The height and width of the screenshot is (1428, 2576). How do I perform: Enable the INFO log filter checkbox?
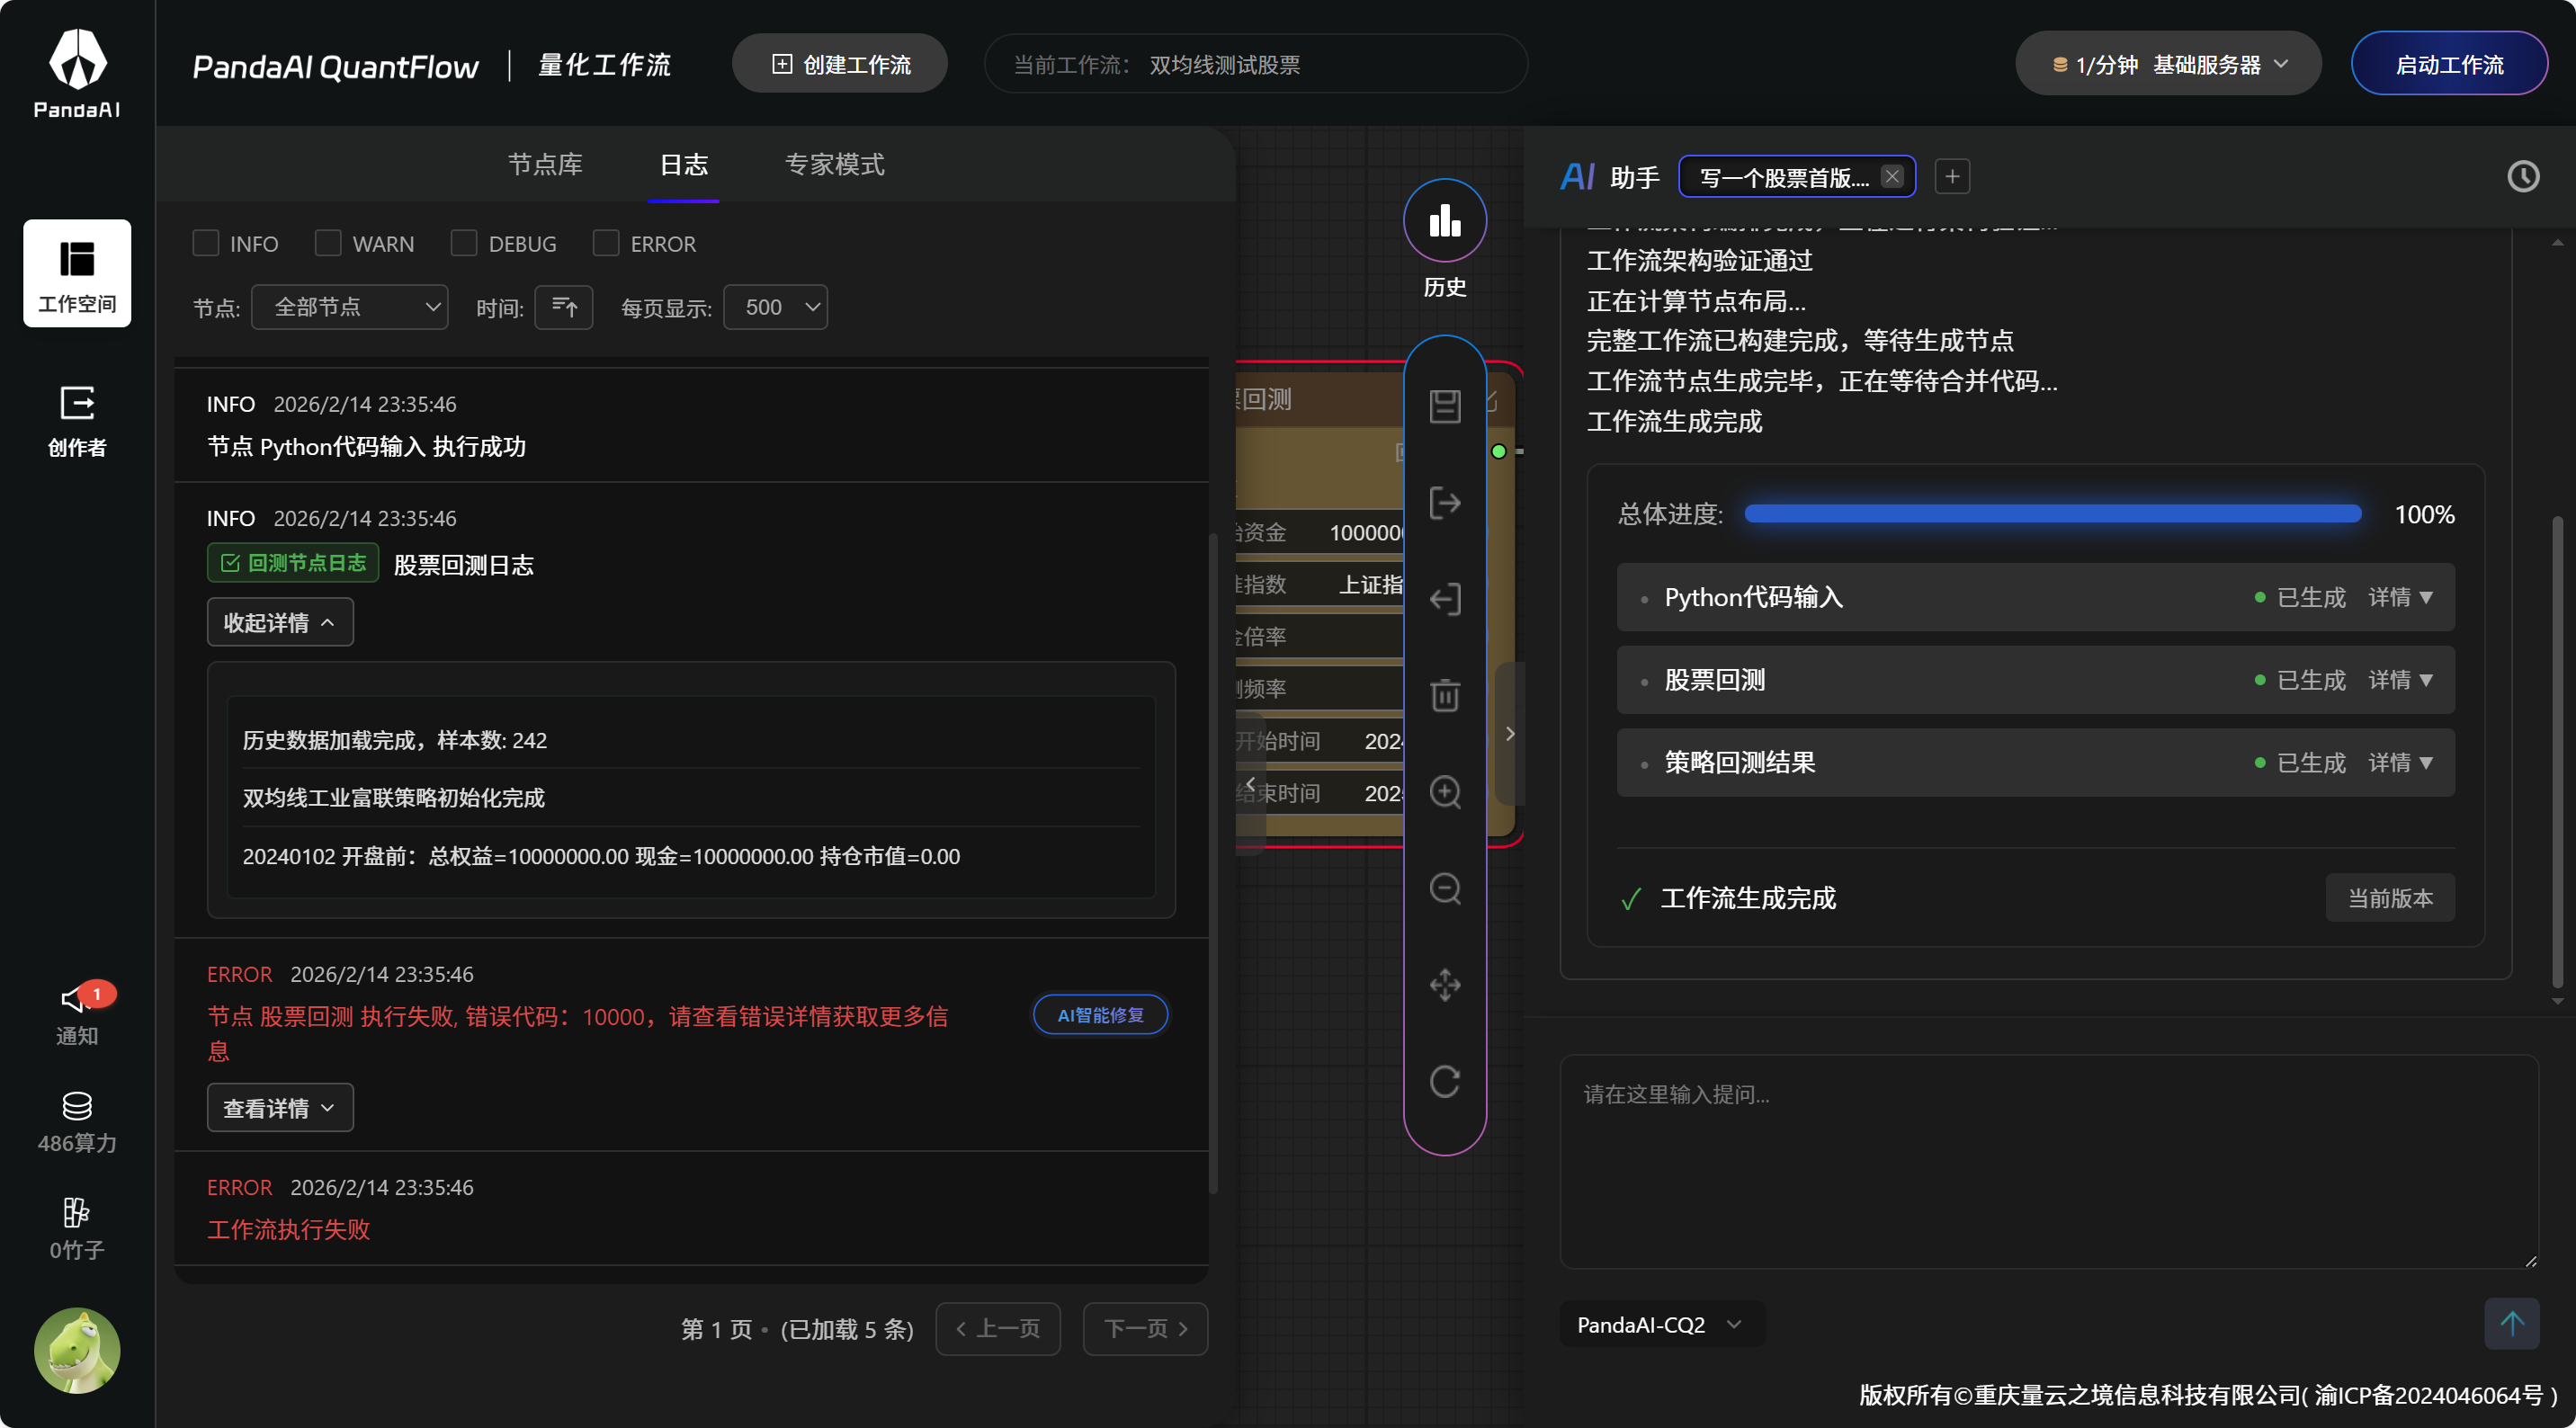(206, 243)
